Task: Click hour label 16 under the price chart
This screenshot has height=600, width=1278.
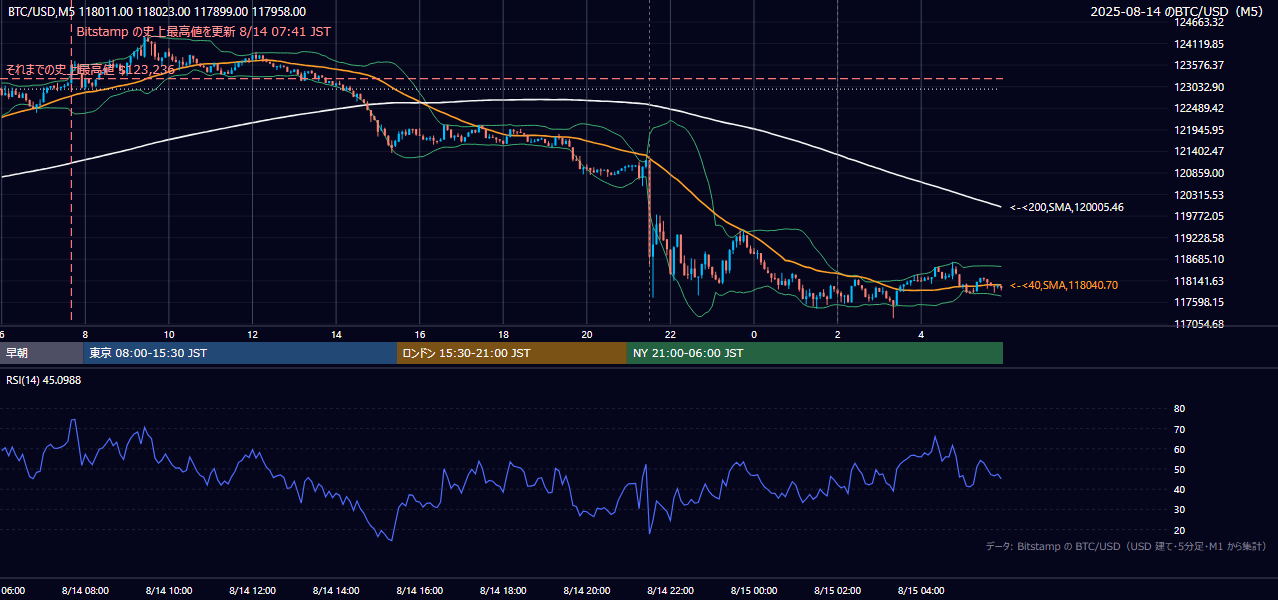Action: click(420, 335)
